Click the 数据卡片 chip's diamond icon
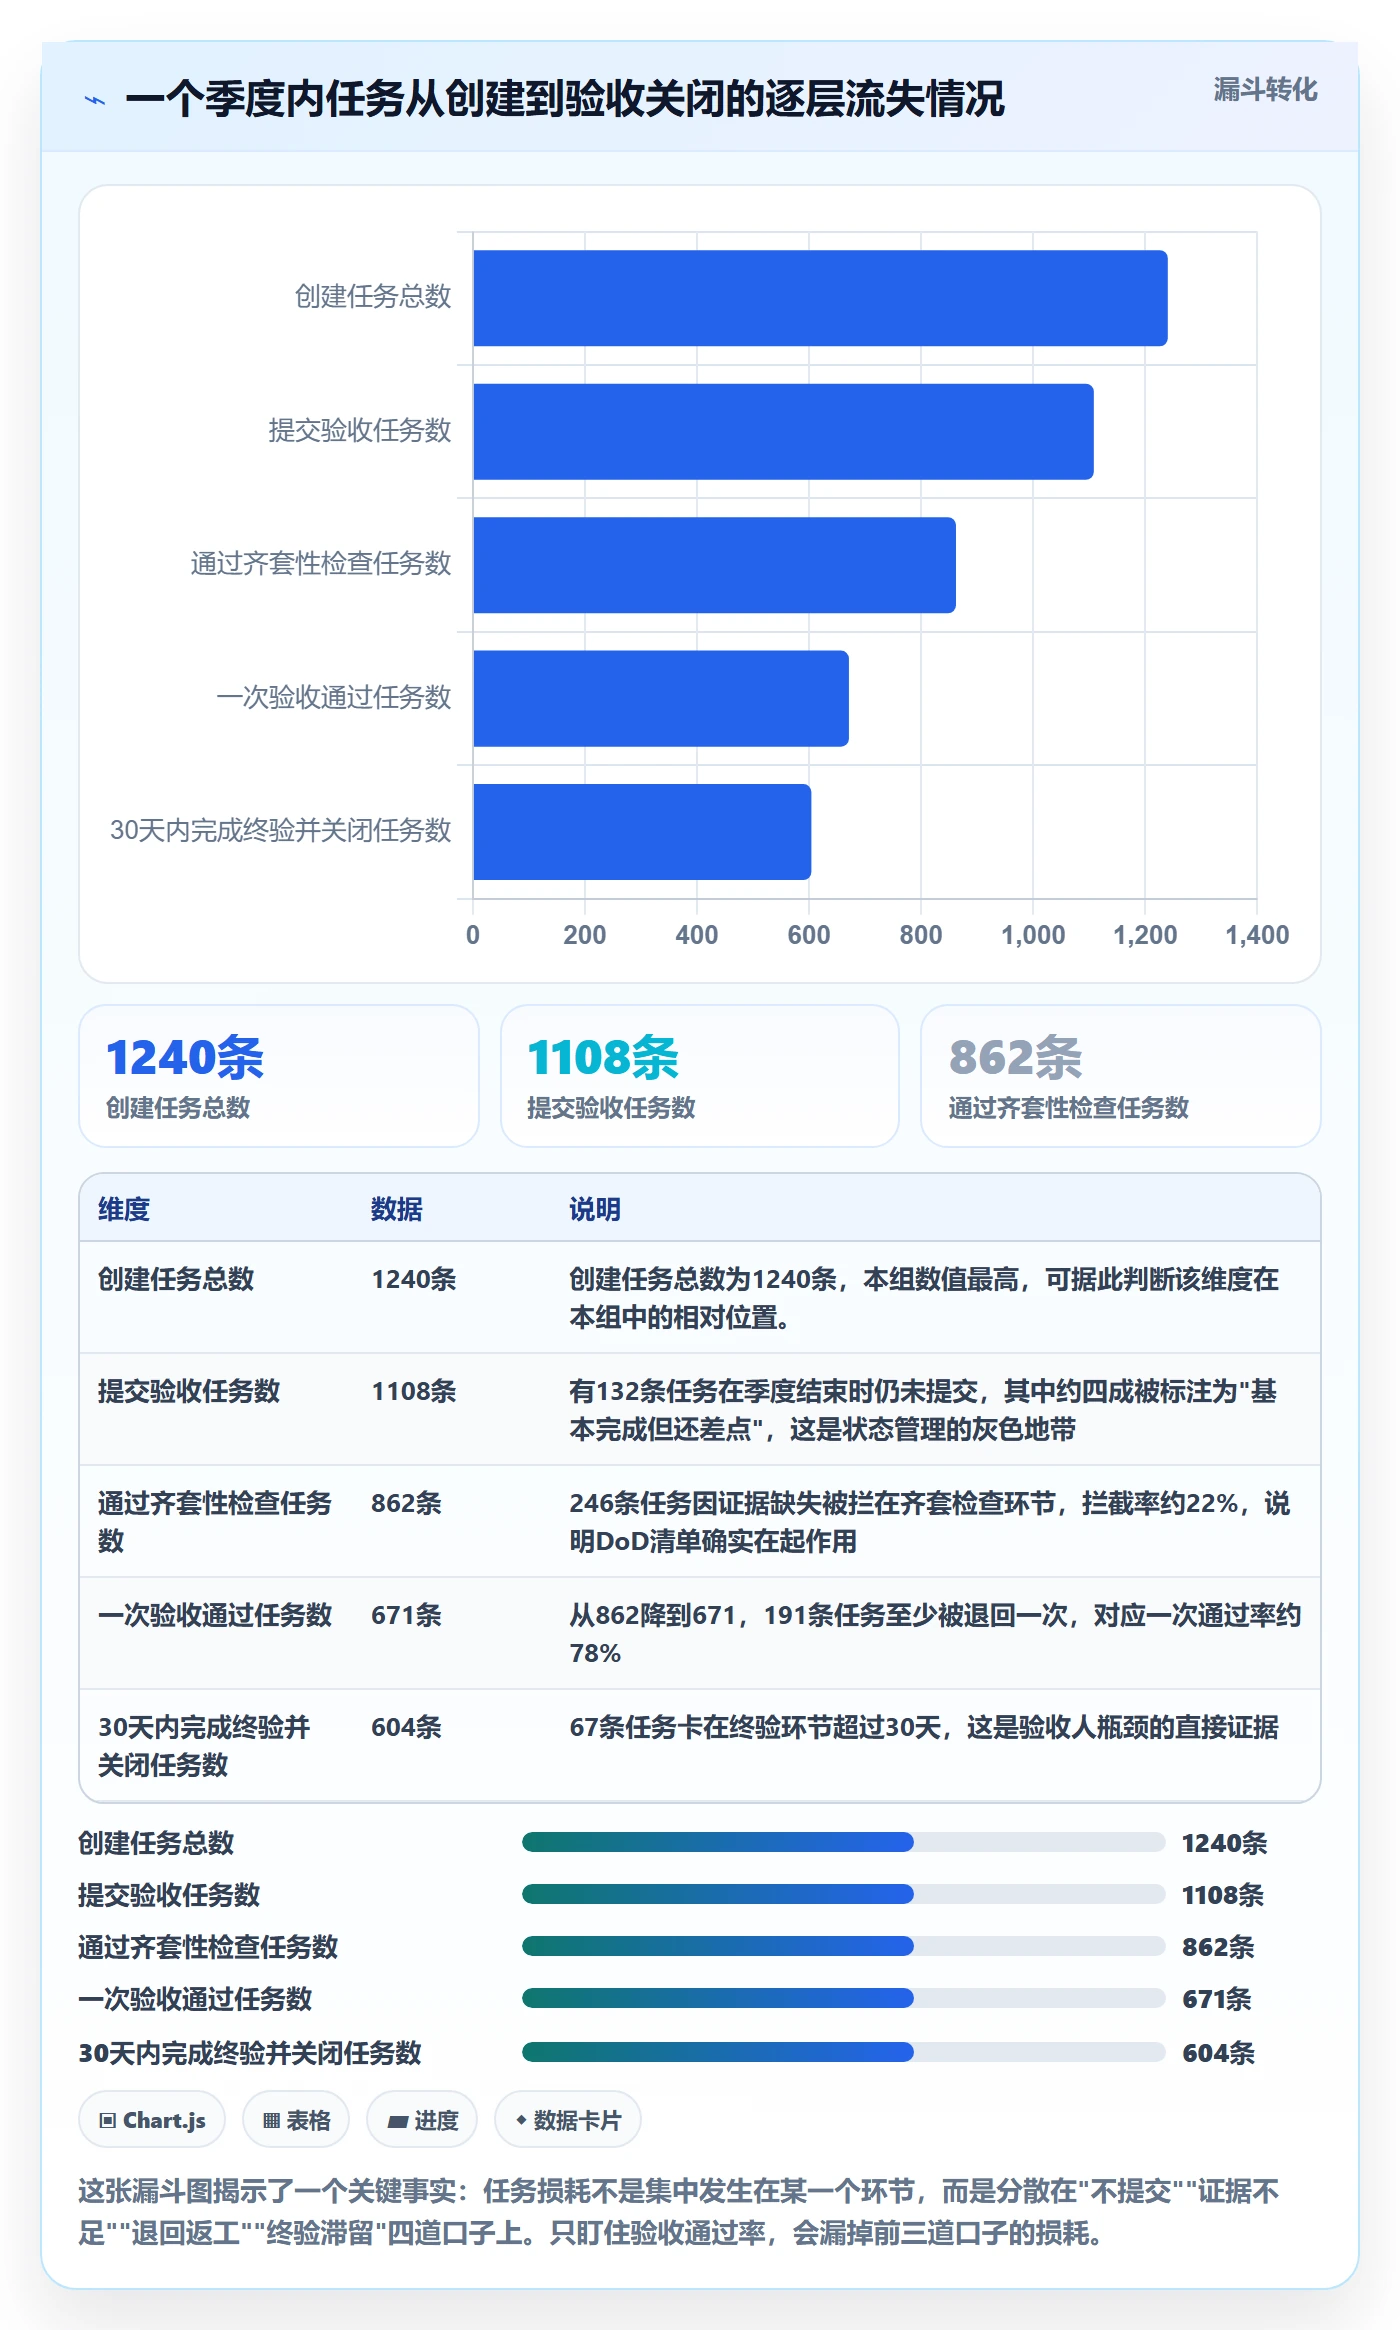Screen dimensions: 1400x2330 click(521, 2120)
